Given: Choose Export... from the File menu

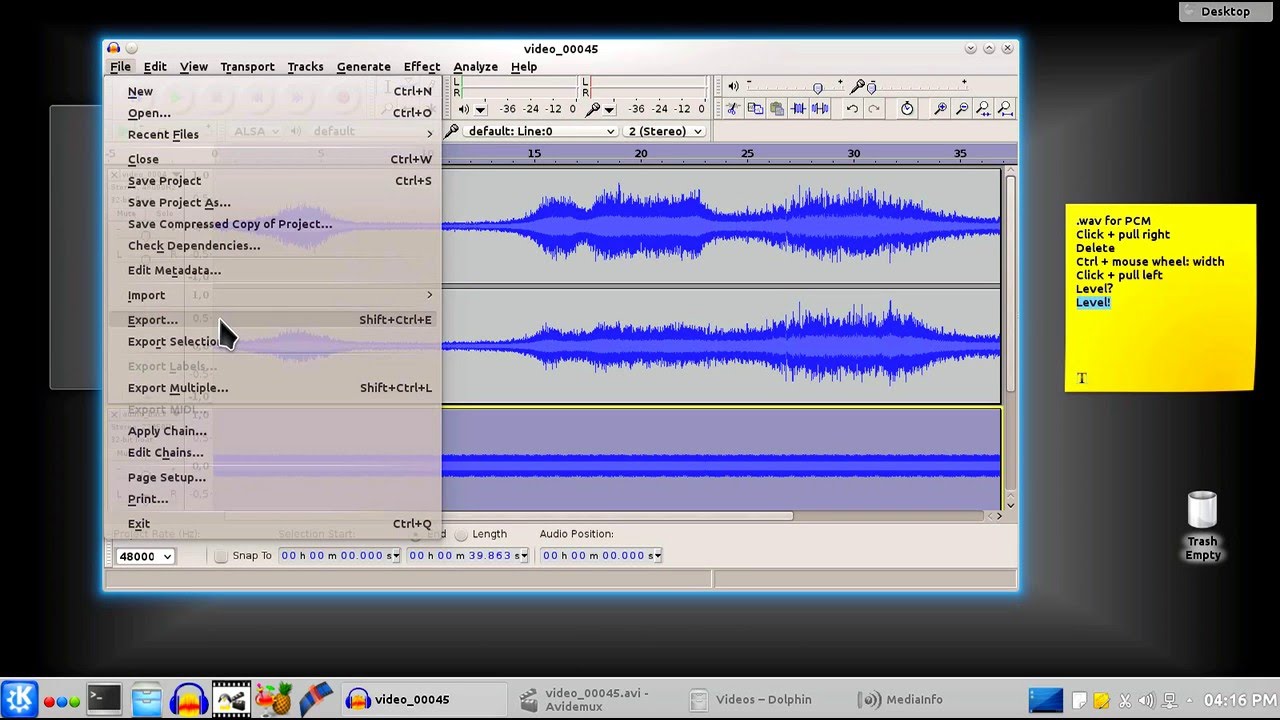Looking at the screenshot, I should pyautogui.click(x=273, y=320).
